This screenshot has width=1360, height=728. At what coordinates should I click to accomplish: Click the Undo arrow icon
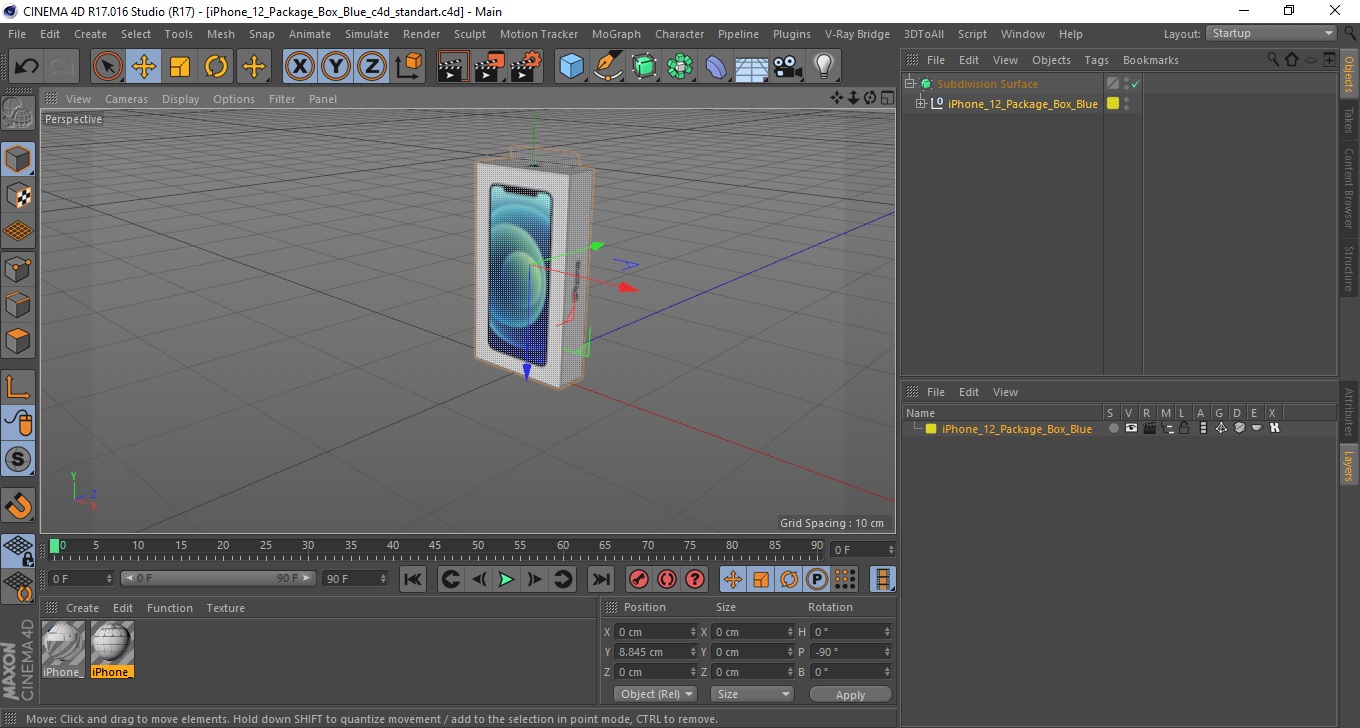27,67
